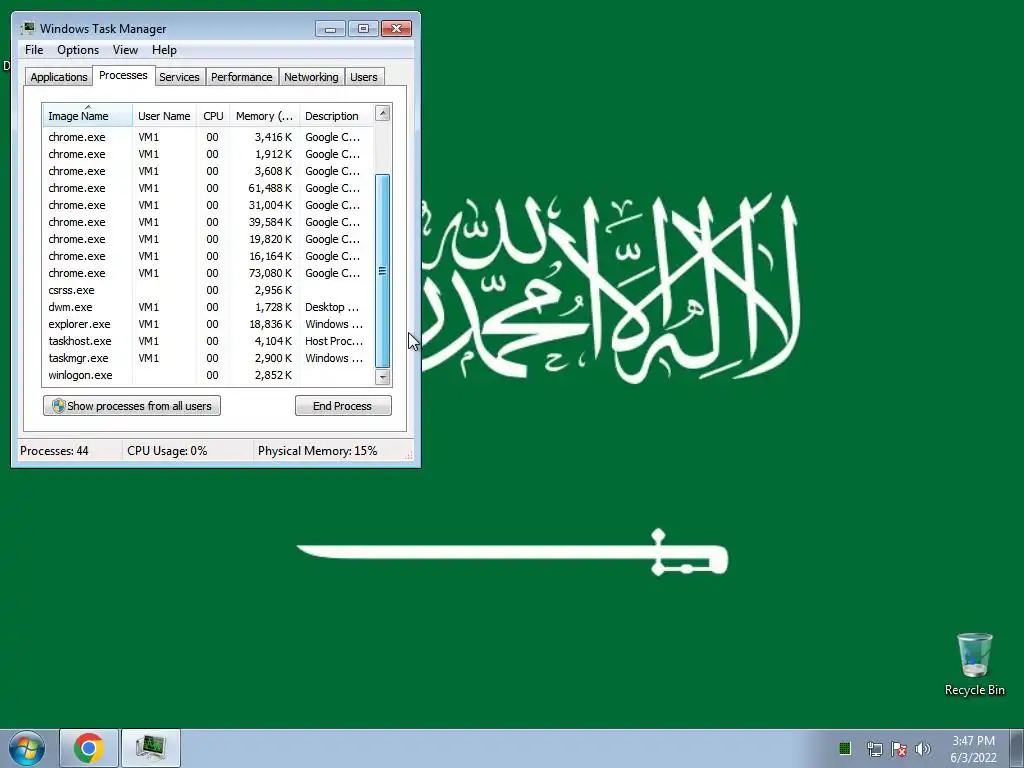1024x768 pixels.
Task: Click Show processes from all users
Action: pos(132,406)
